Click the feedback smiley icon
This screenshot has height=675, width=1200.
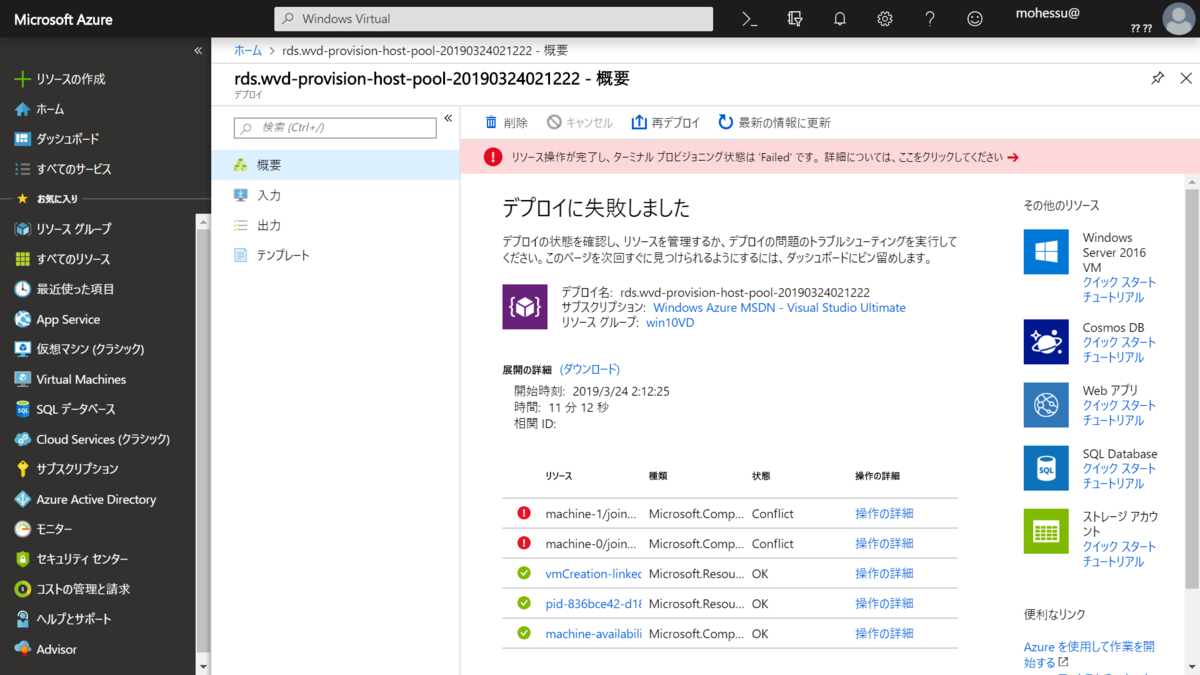pos(975,19)
